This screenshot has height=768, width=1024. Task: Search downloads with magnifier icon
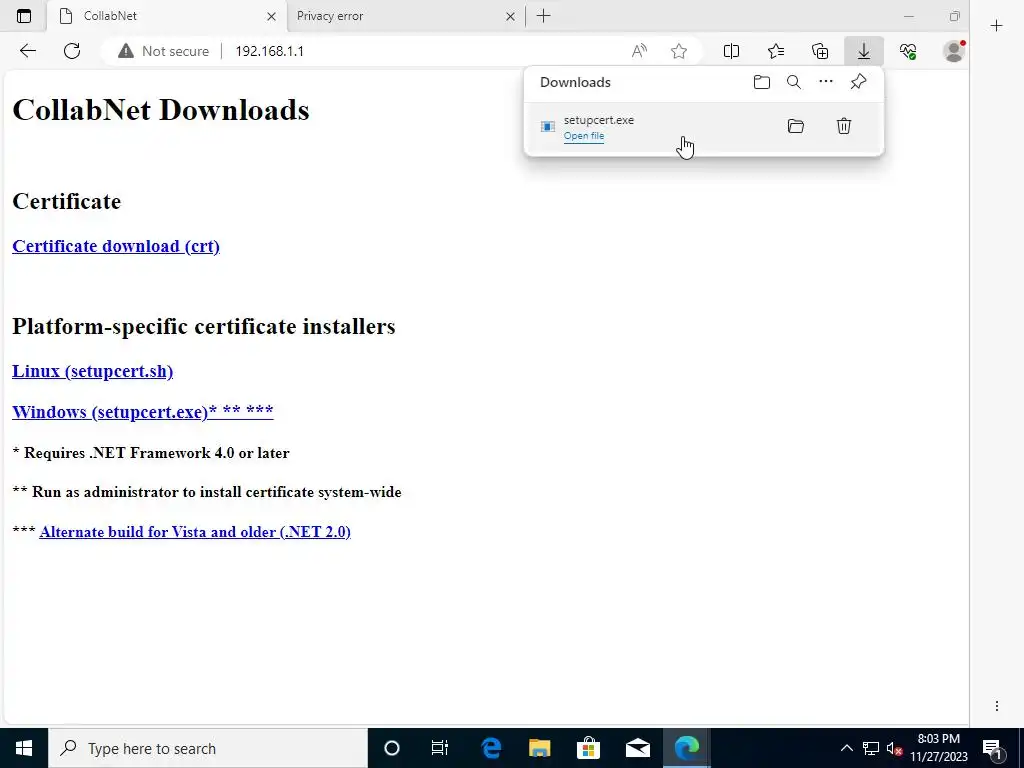pyautogui.click(x=793, y=82)
